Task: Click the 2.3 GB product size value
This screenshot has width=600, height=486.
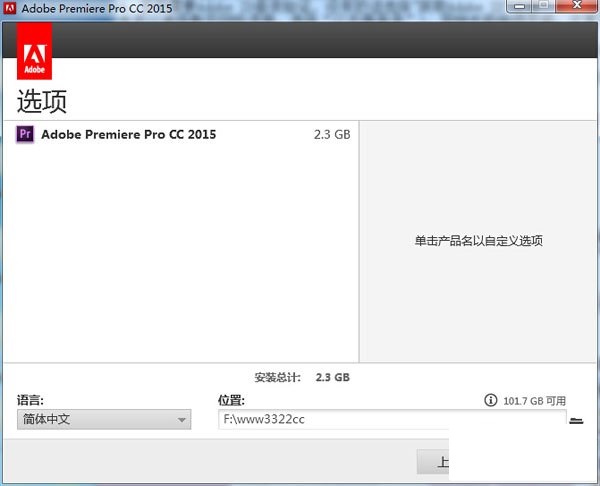Action: point(332,135)
